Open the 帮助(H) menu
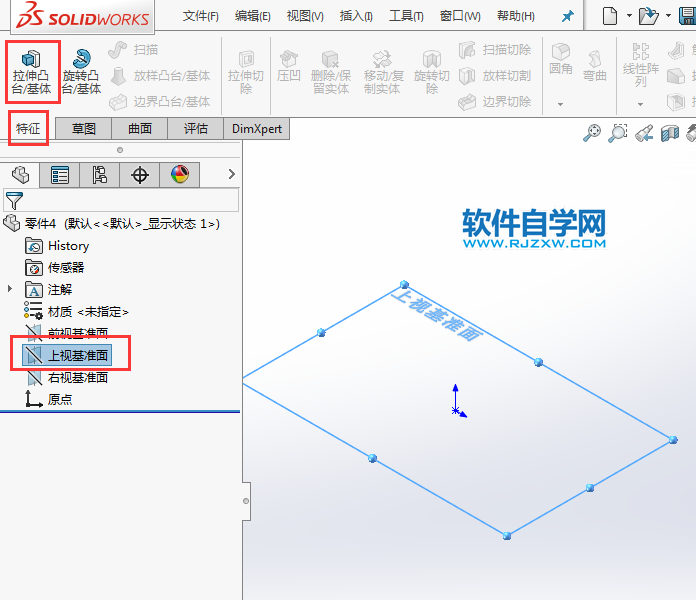The height and width of the screenshot is (600, 696). (516, 16)
